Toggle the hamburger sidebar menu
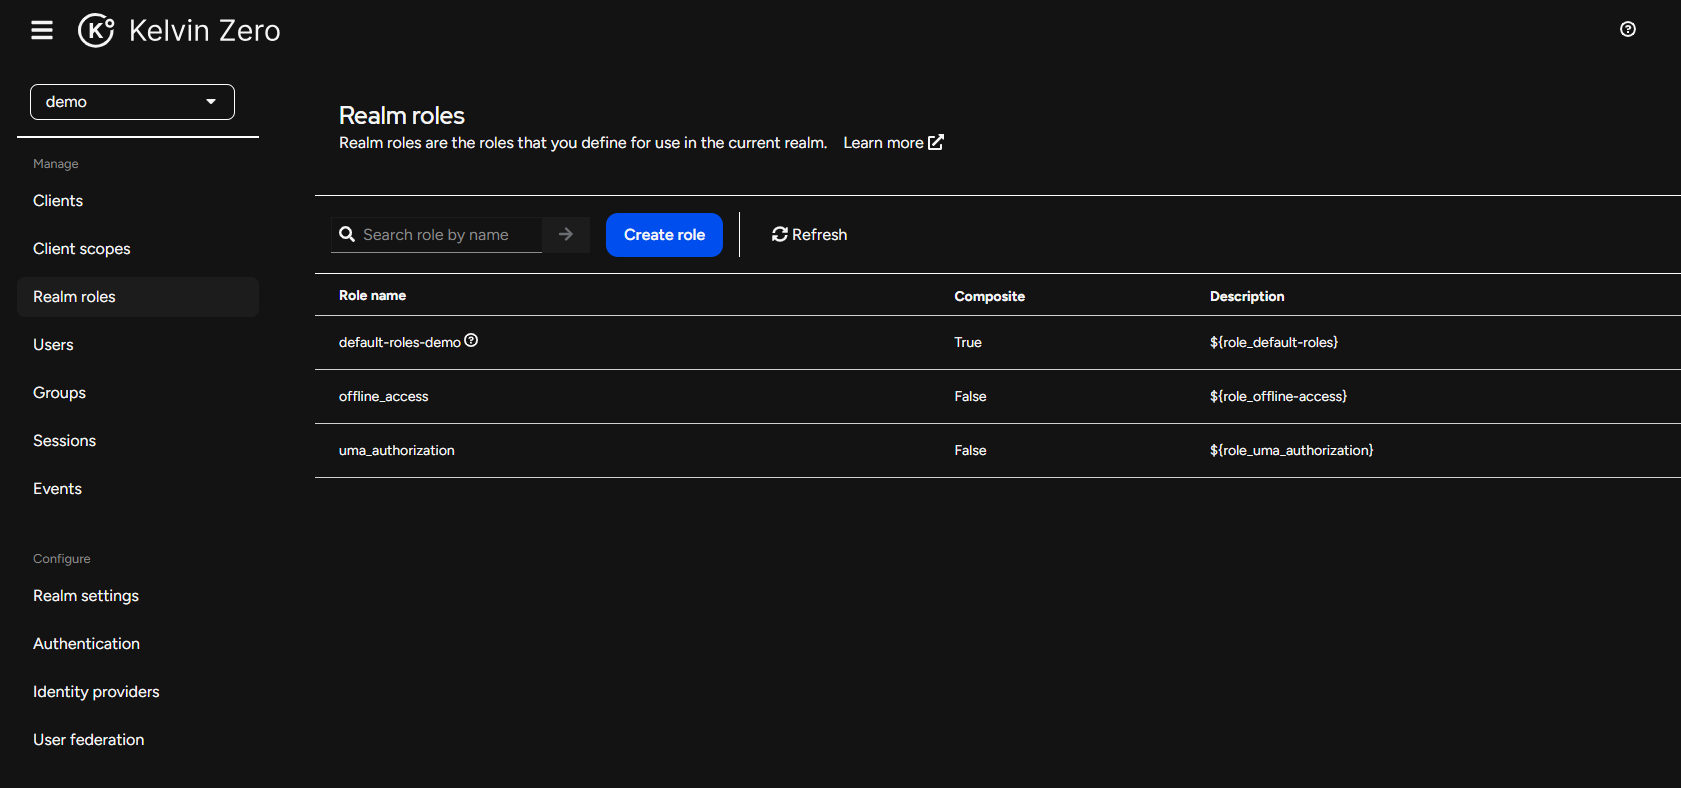1681x788 pixels. coord(42,31)
